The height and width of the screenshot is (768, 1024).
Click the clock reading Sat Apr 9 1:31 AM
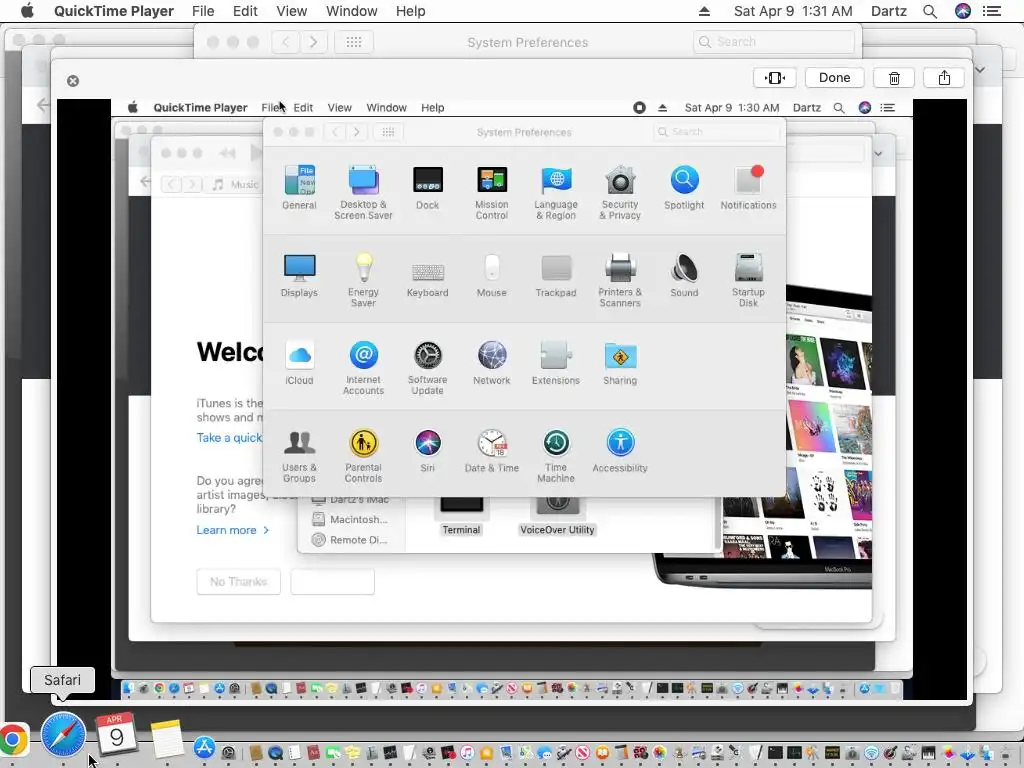click(793, 11)
